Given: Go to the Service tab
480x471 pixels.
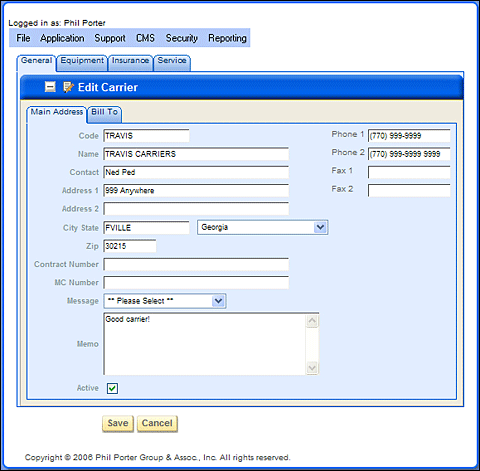Looking at the screenshot, I should 172,62.
